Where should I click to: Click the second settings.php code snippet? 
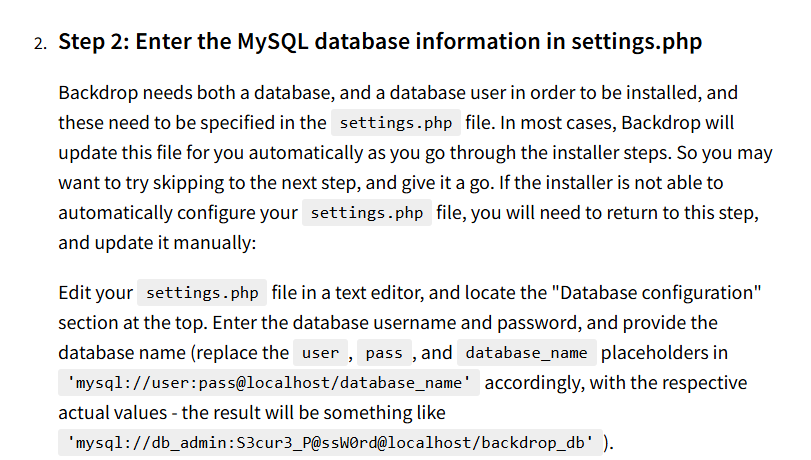click(367, 213)
